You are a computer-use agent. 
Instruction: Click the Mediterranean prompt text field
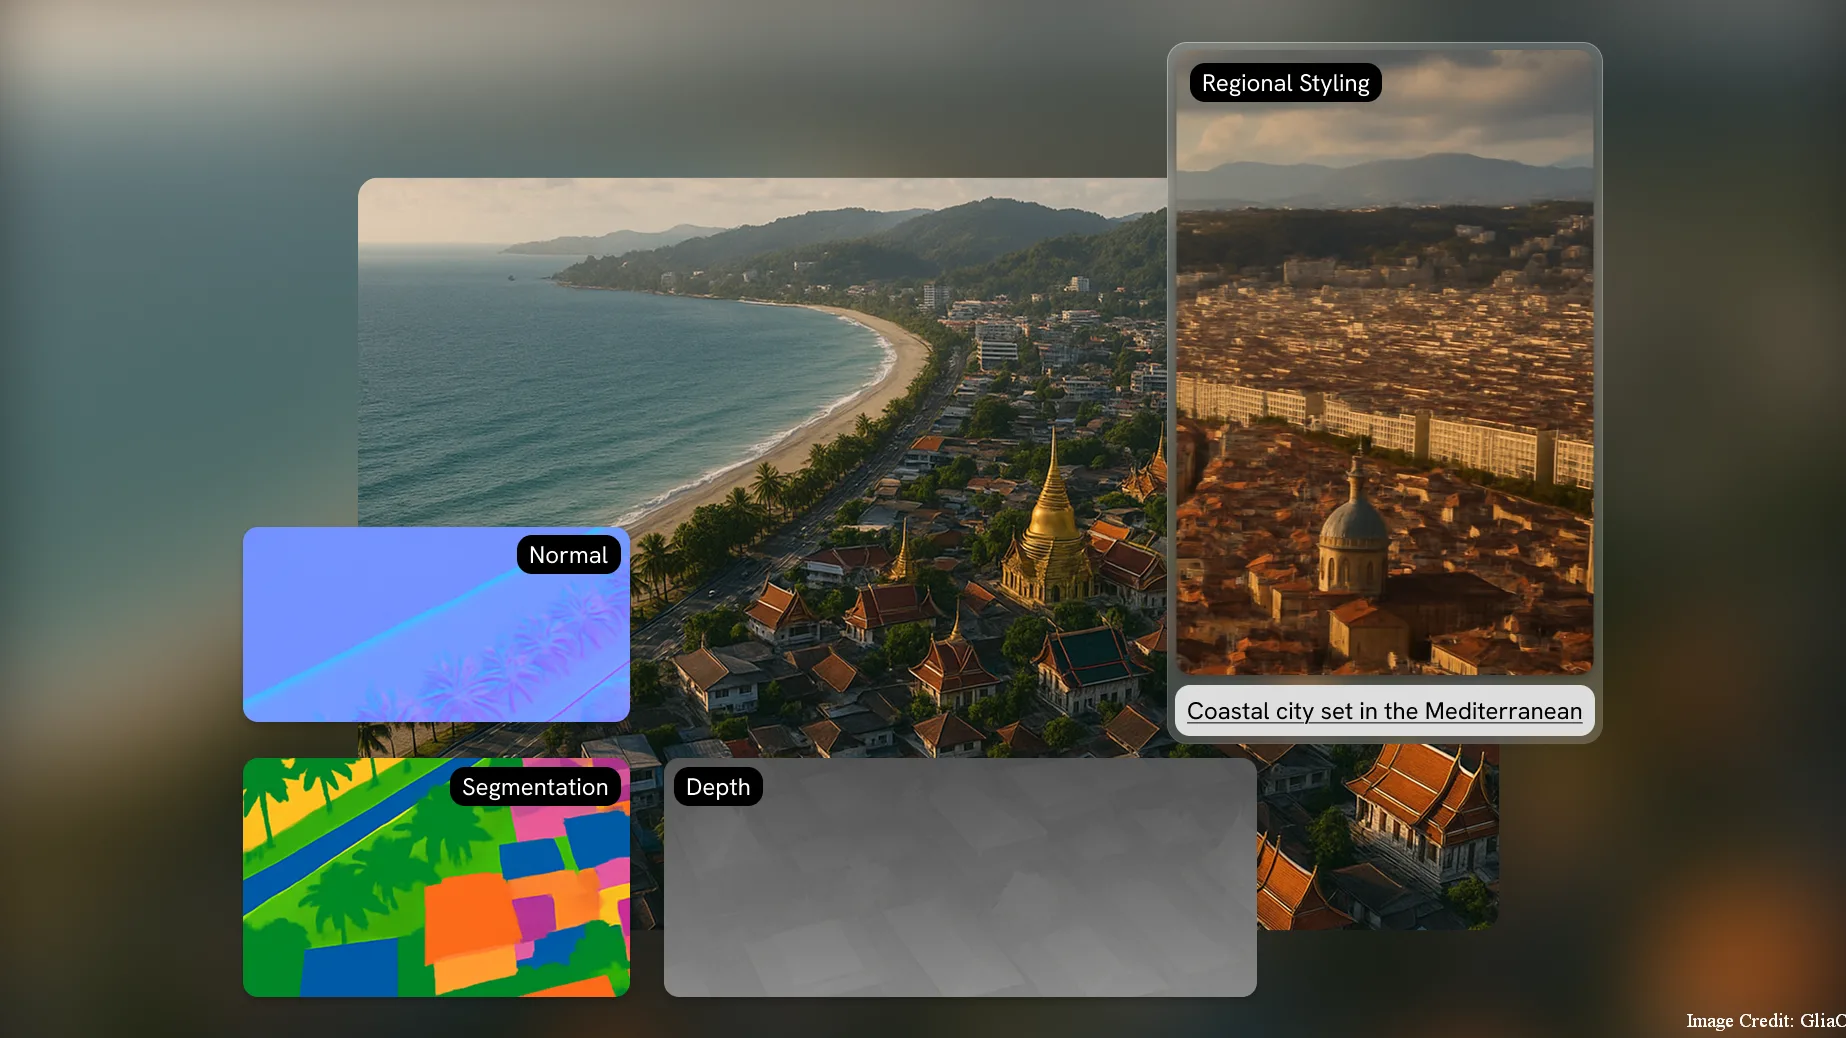click(1384, 711)
